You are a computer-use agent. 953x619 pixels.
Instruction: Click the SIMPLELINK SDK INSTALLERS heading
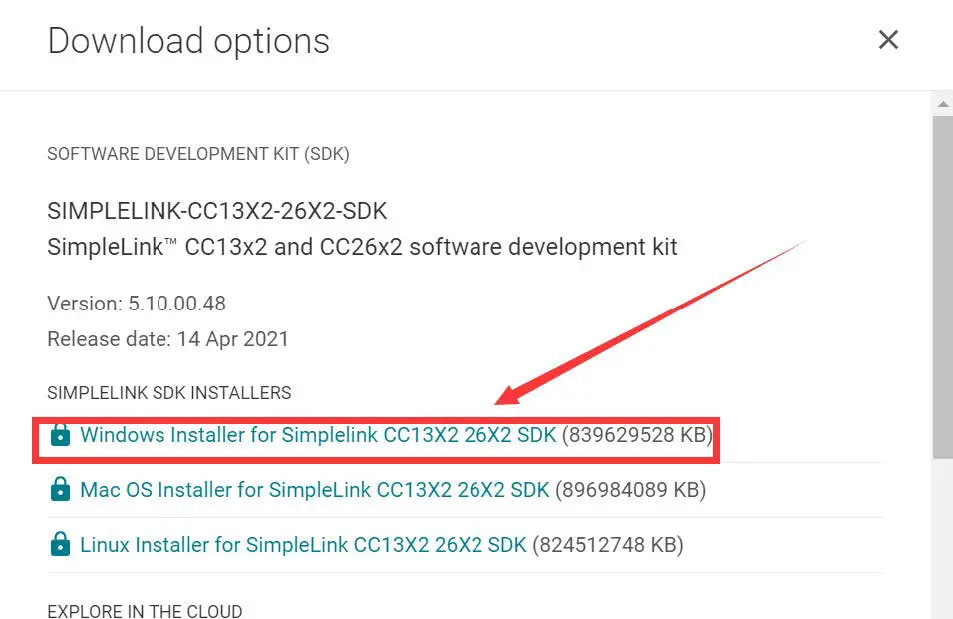click(x=169, y=393)
